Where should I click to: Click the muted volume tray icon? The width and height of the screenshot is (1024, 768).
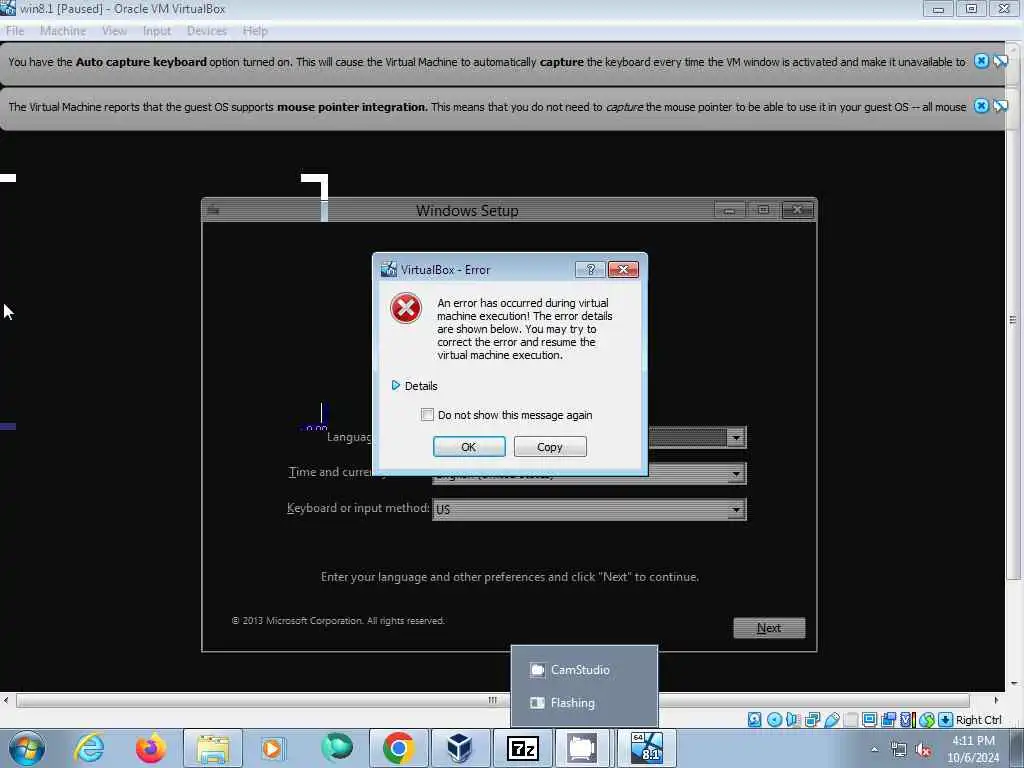pyautogui.click(x=923, y=750)
